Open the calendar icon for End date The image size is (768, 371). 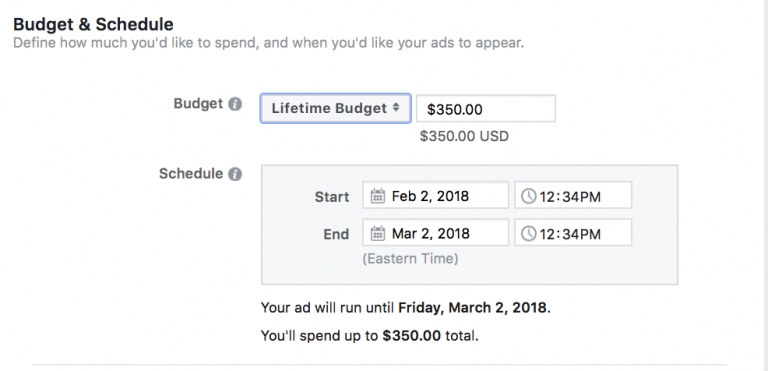pos(377,233)
